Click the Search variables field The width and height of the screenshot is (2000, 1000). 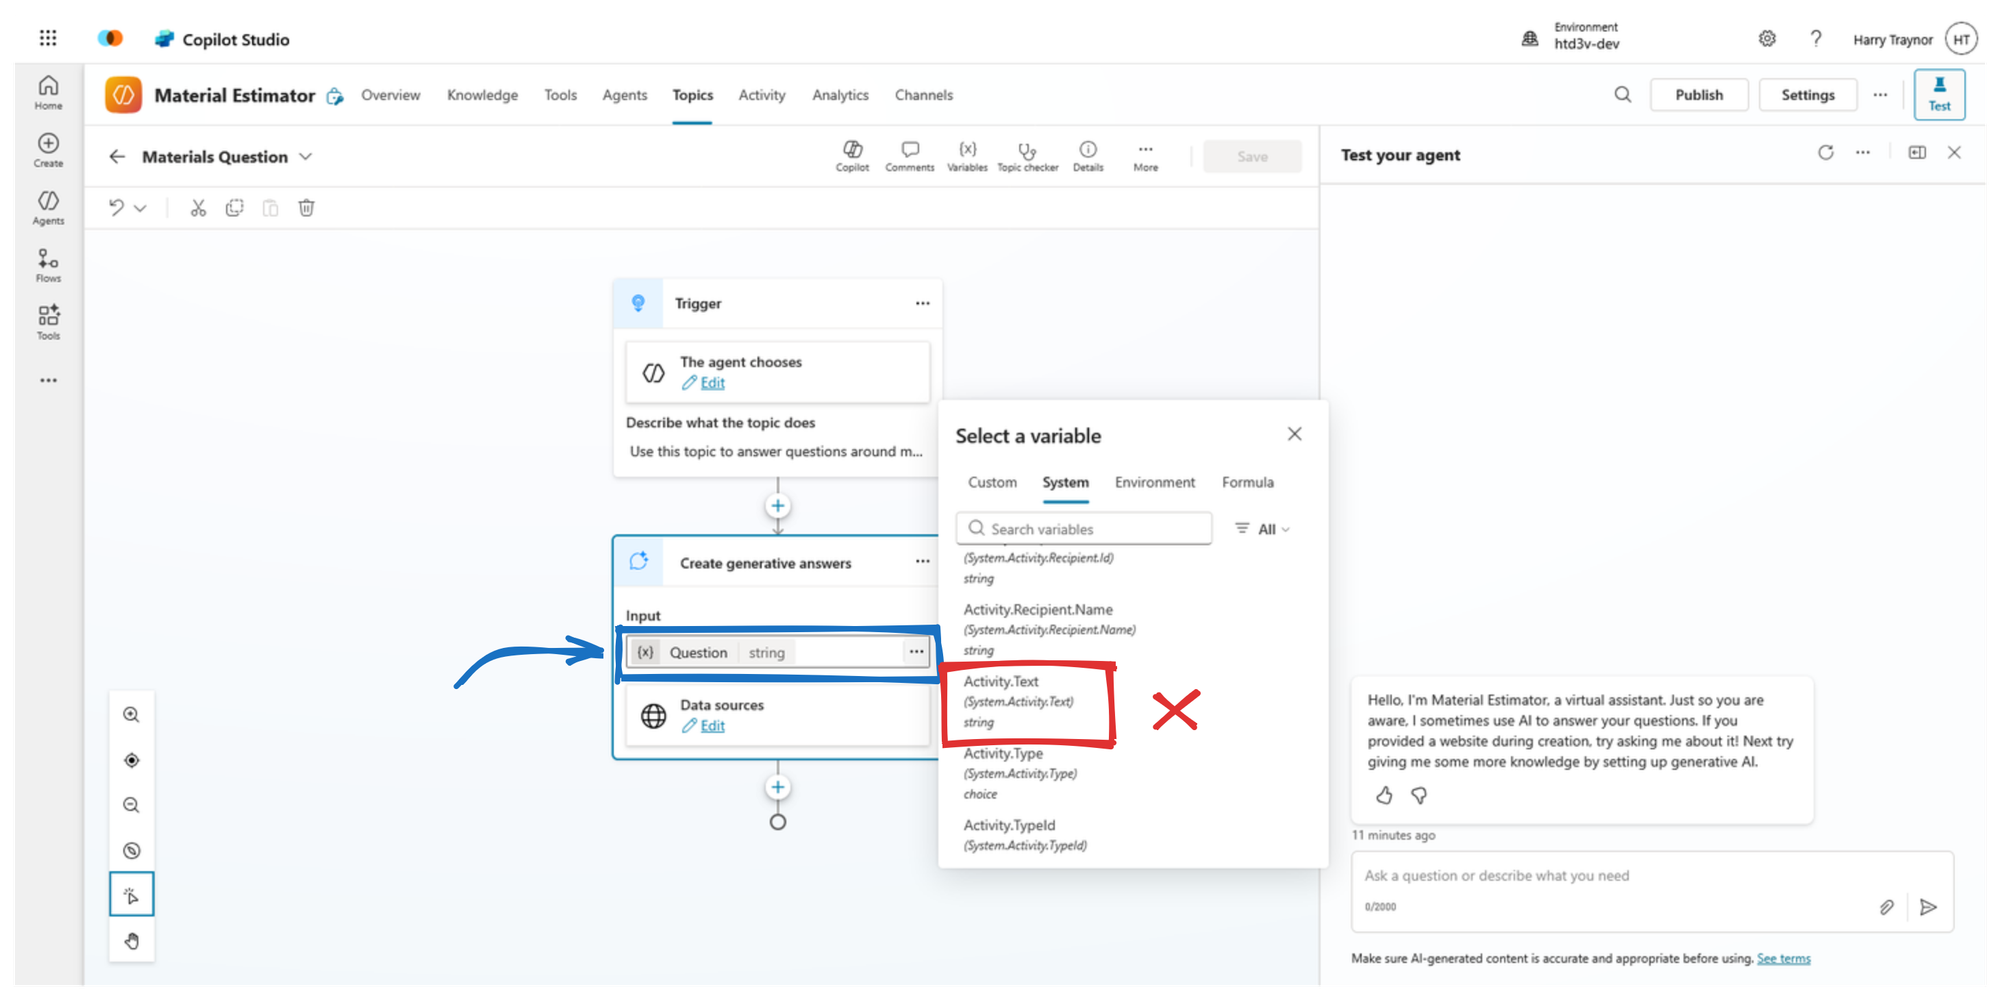(1084, 529)
